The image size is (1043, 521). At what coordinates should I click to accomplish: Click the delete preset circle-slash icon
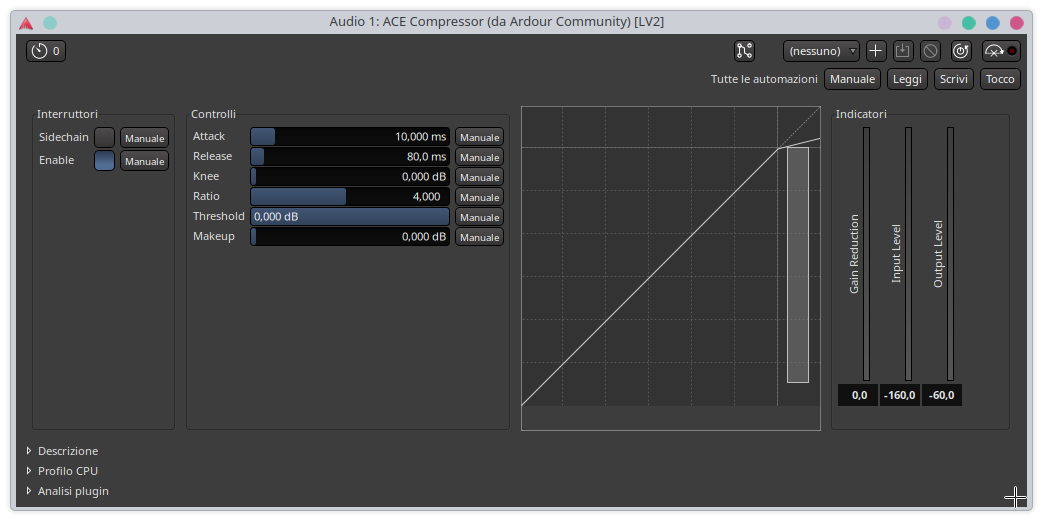coord(931,51)
